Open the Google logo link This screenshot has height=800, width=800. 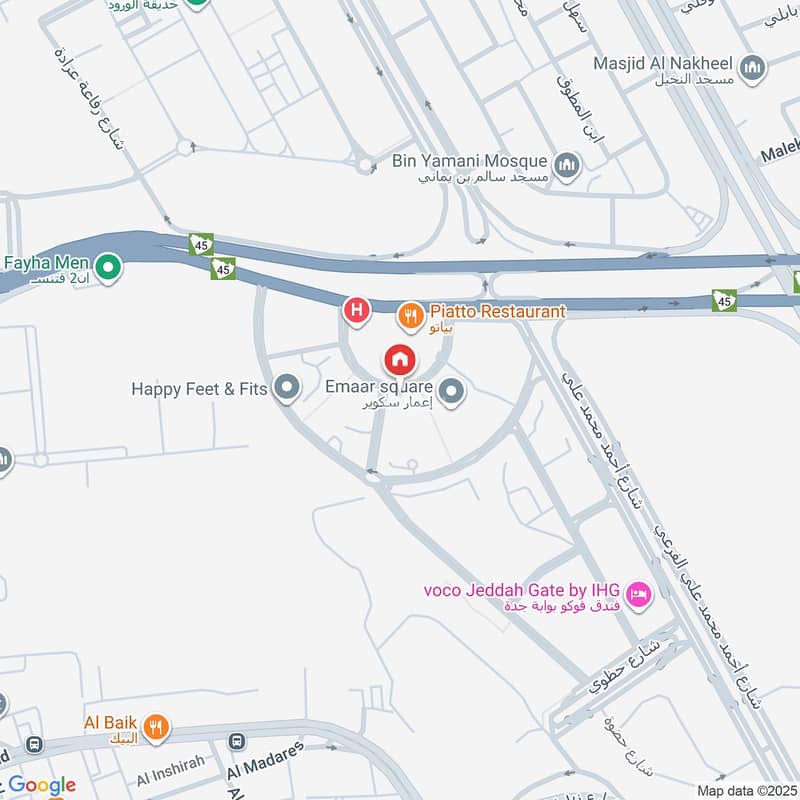coord(42,786)
